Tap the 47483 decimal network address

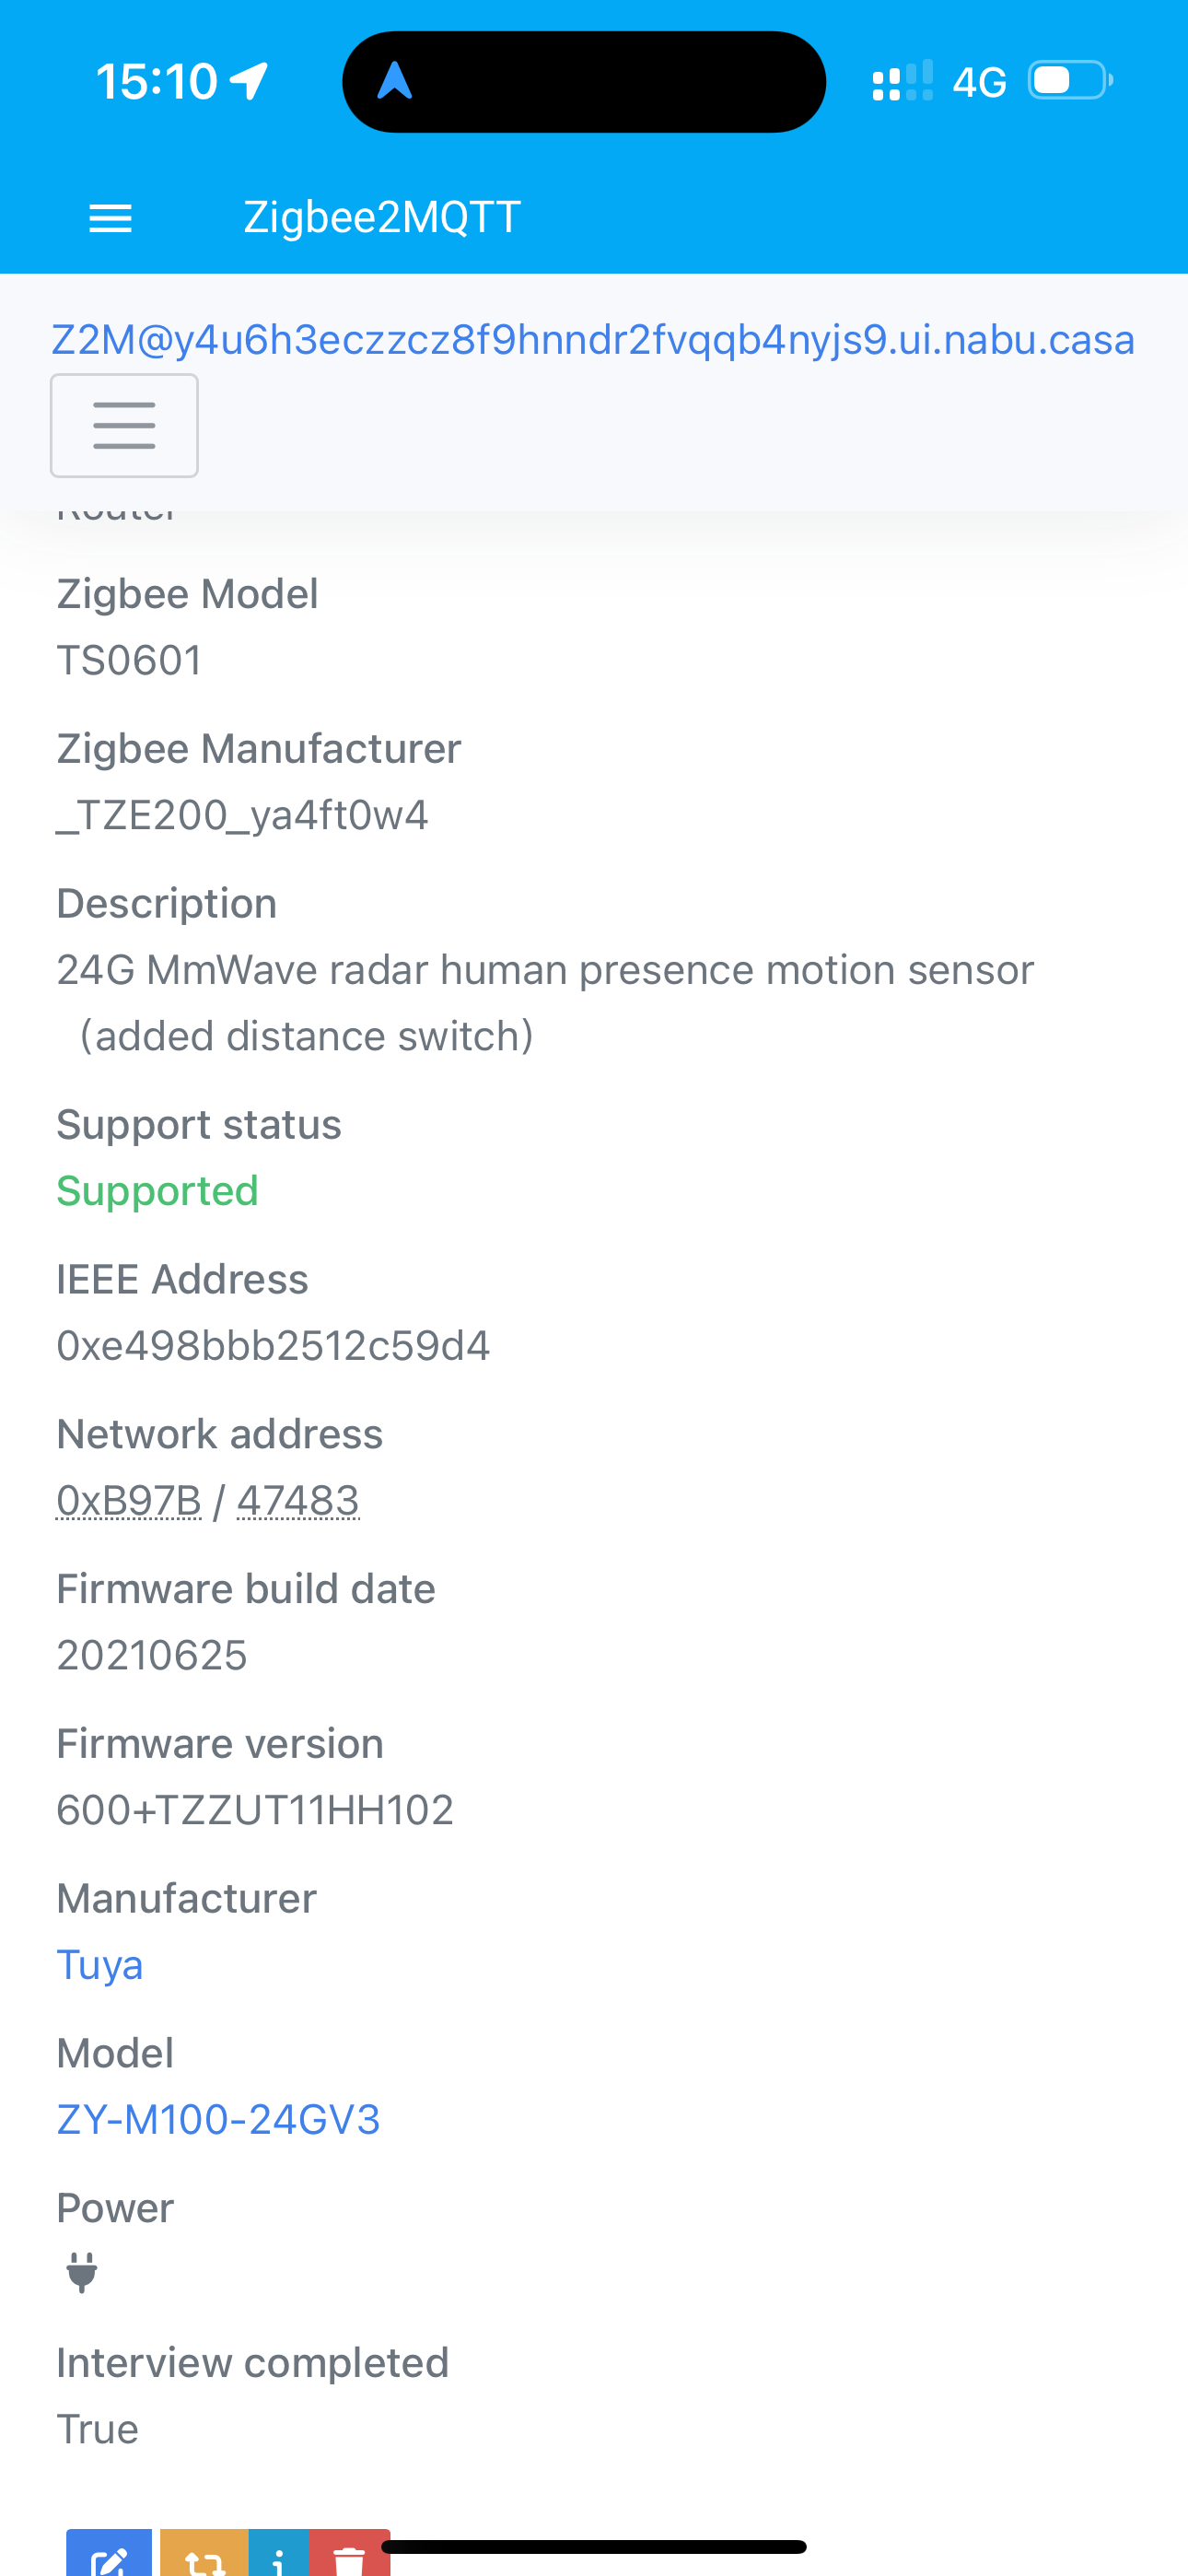pyautogui.click(x=298, y=1500)
